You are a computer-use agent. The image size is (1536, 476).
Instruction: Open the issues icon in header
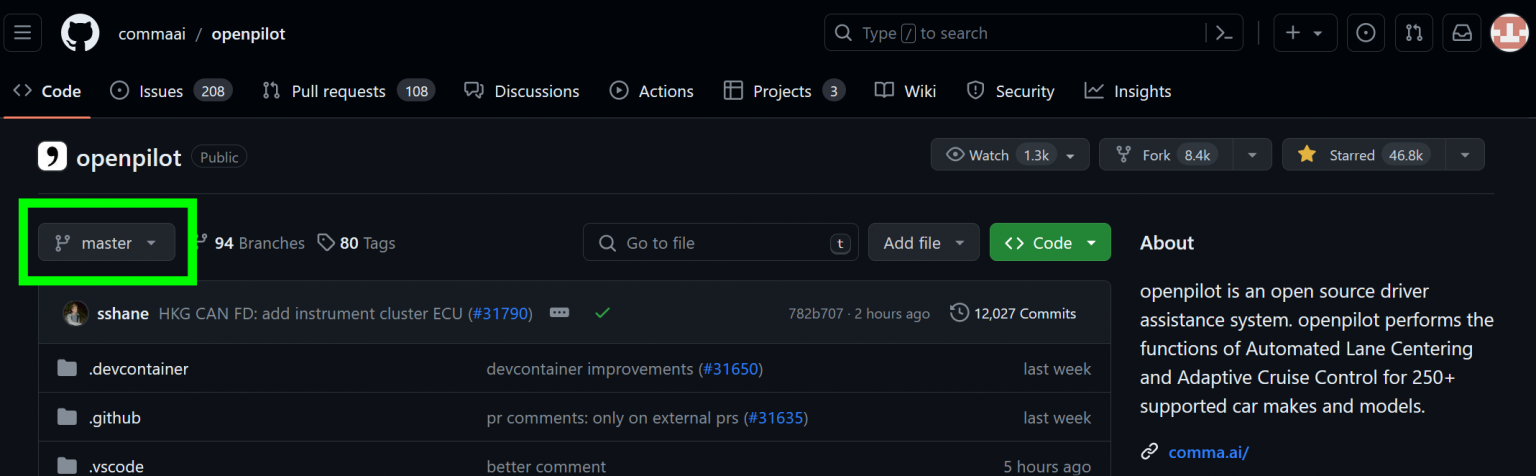[x=1365, y=33]
